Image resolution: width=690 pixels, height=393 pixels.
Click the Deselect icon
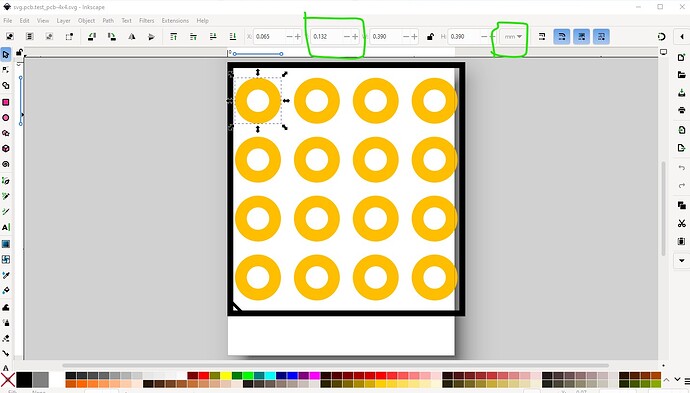(x=49, y=37)
